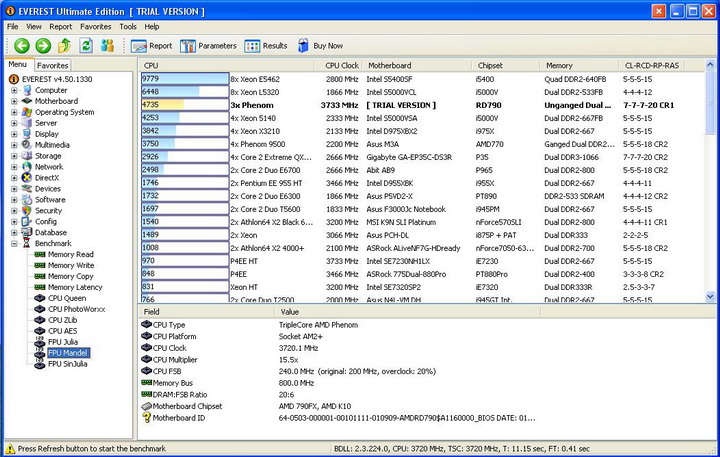
Task: Open the Tools menu
Action: tap(128, 27)
